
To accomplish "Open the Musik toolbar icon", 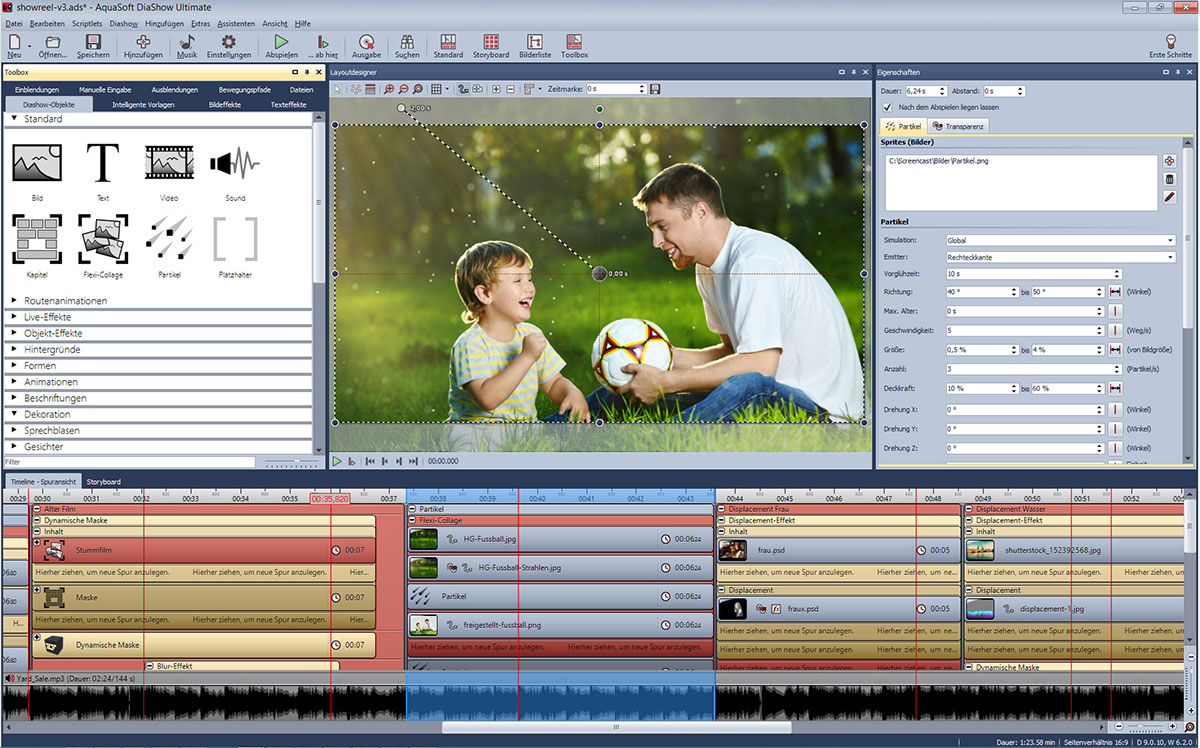I will pyautogui.click(x=187, y=43).
